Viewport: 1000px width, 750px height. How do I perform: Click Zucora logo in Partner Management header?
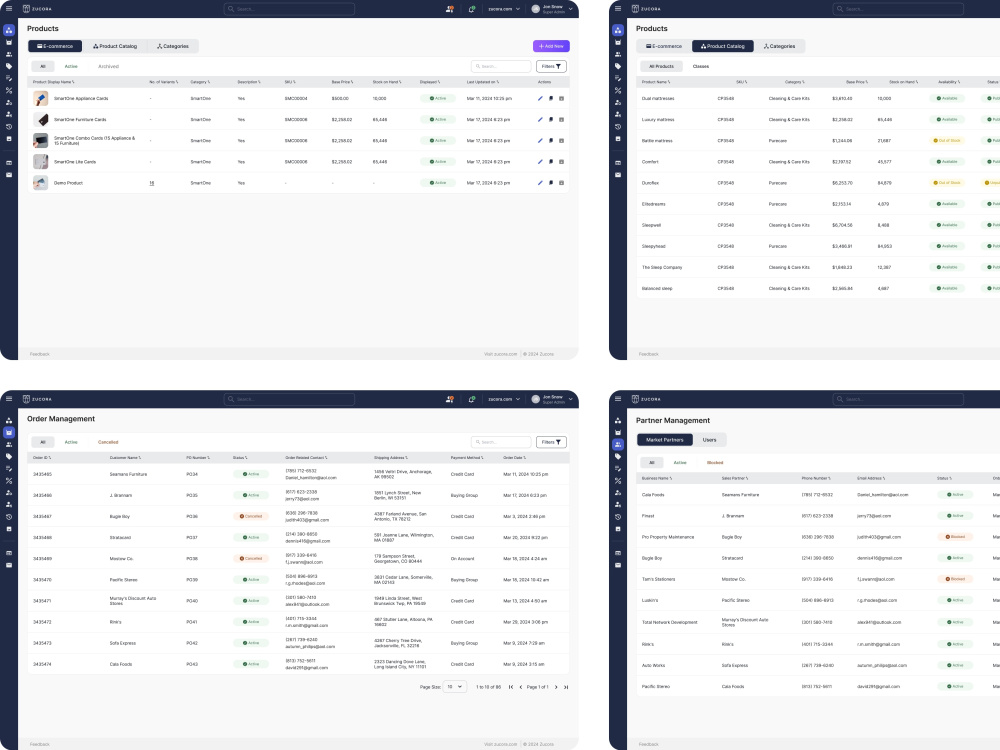point(646,399)
